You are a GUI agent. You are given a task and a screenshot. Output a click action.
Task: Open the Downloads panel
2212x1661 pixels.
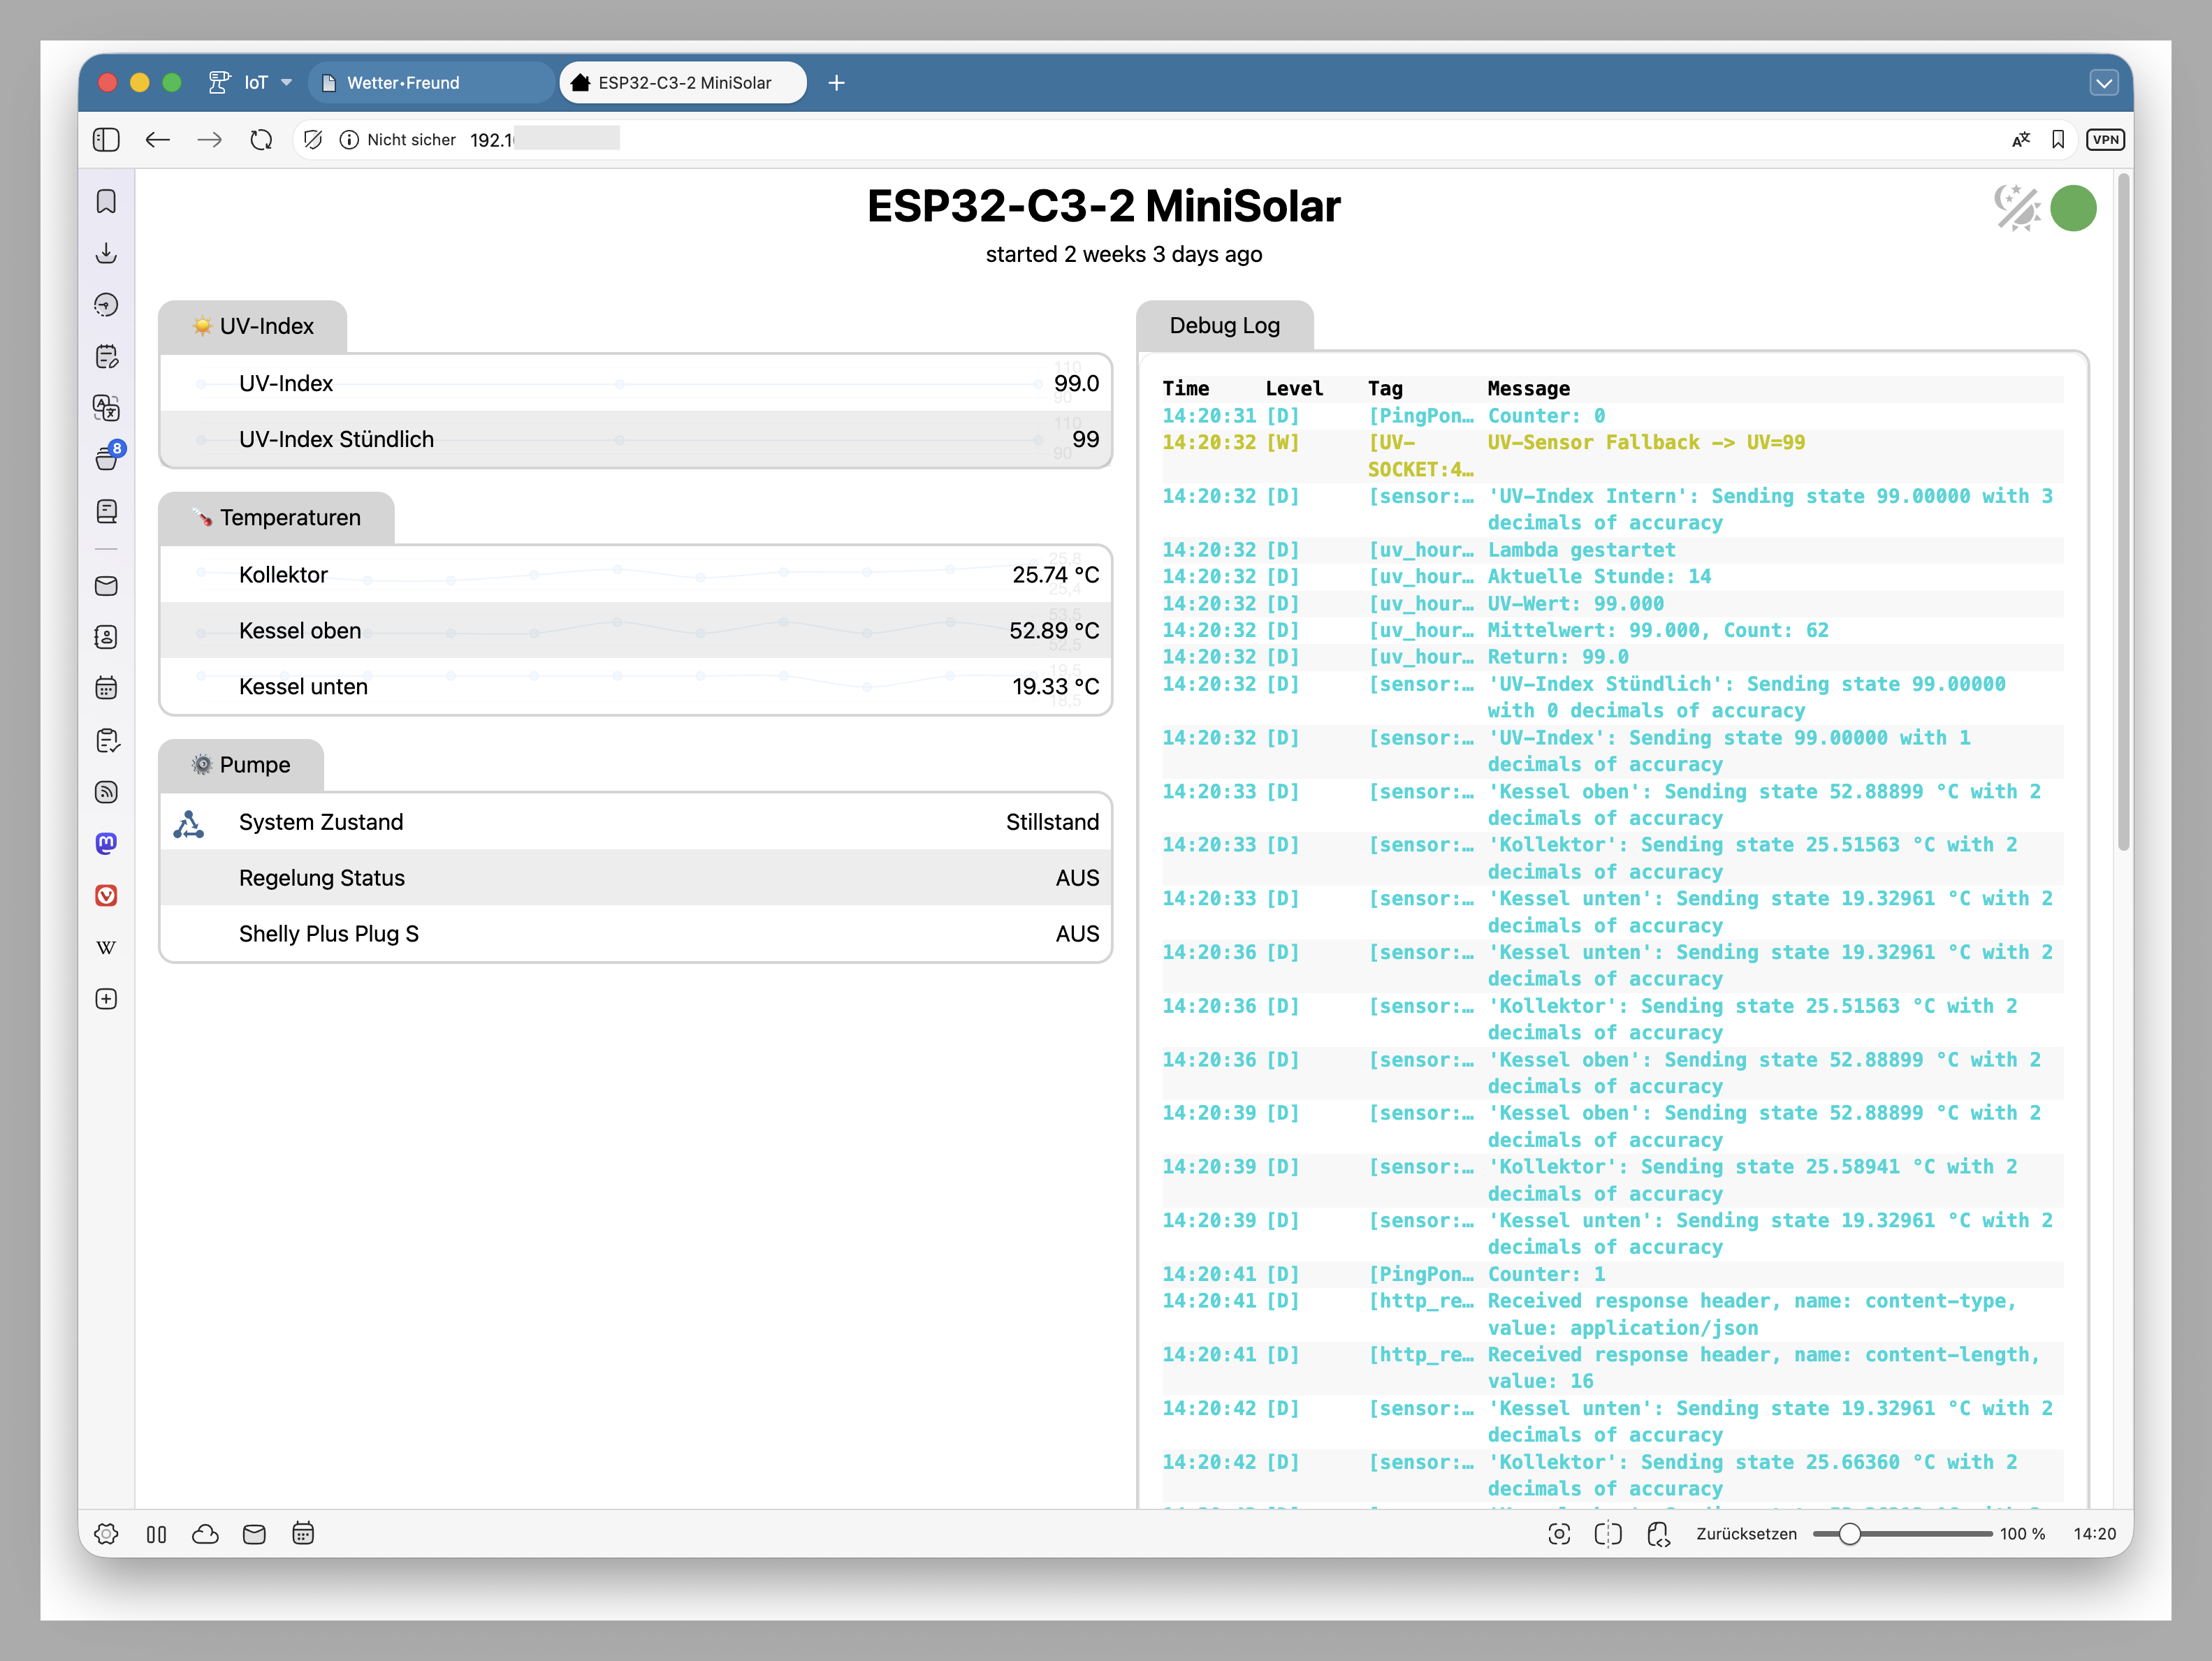[x=106, y=253]
